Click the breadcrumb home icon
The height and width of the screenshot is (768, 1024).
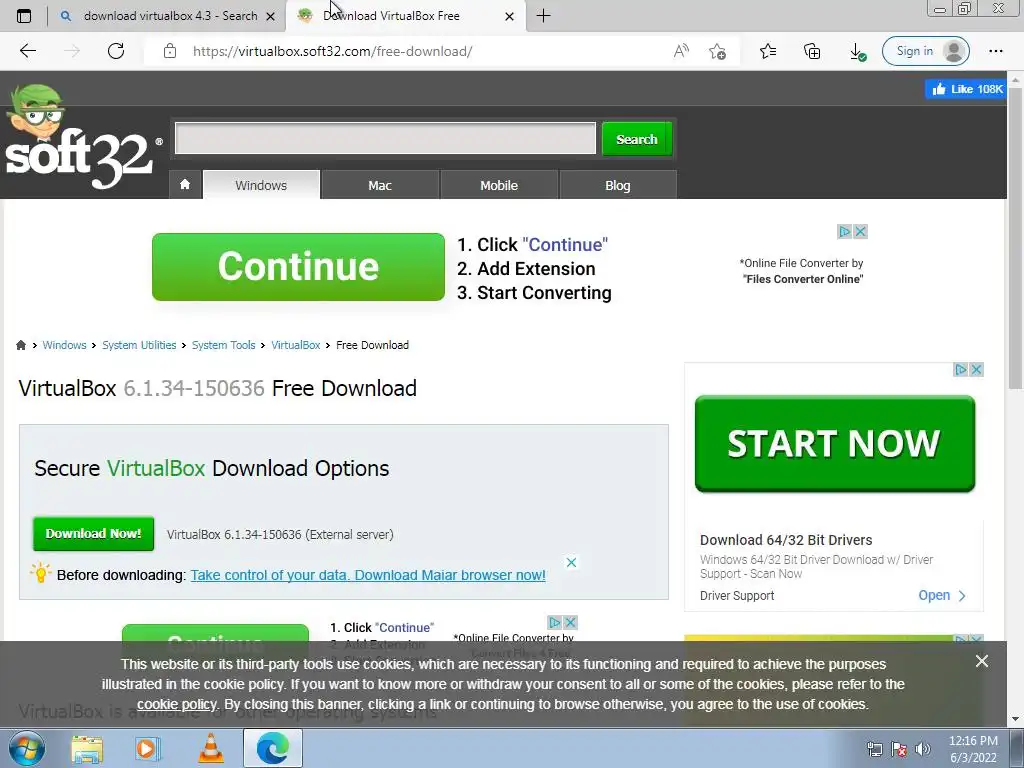tap(21, 345)
